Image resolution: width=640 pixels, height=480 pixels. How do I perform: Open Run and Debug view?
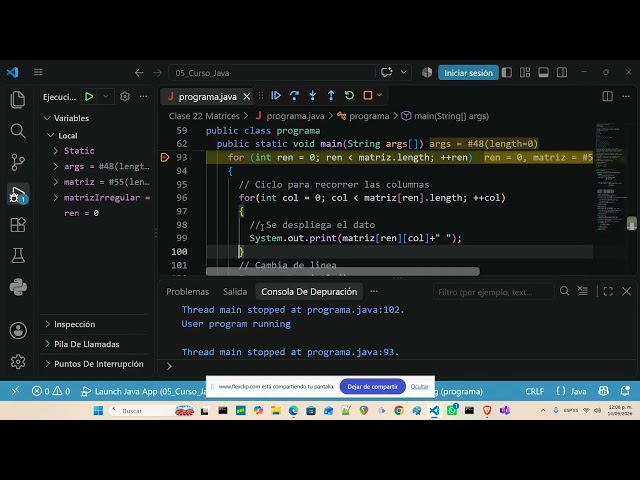[18, 193]
